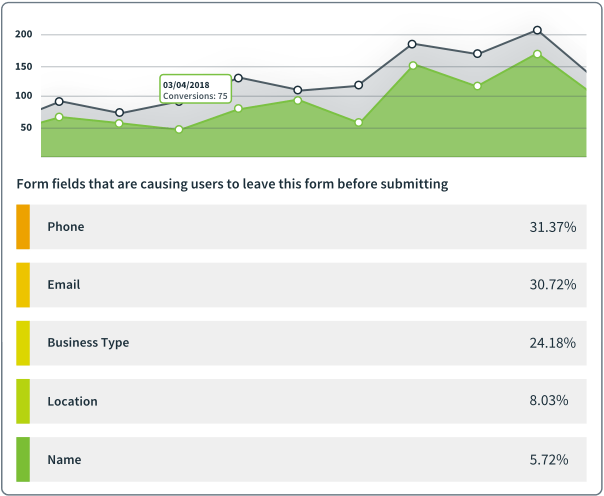Click the green swatch beside Name

(x=23, y=459)
